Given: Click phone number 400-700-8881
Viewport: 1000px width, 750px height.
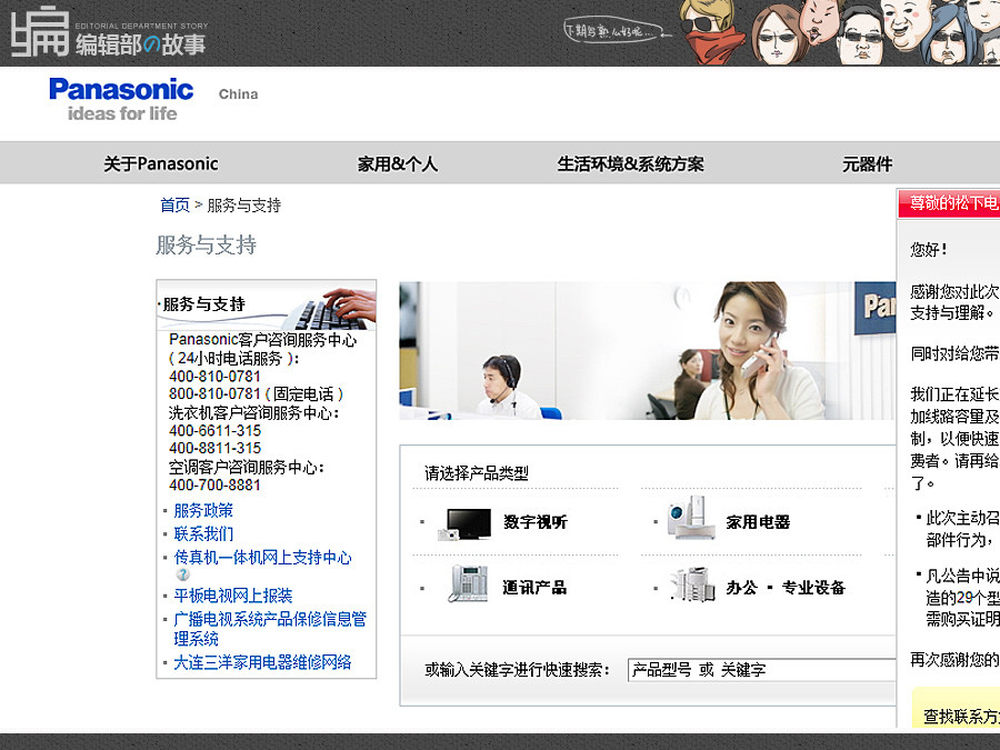Looking at the screenshot, I should [x=215, y=485].
